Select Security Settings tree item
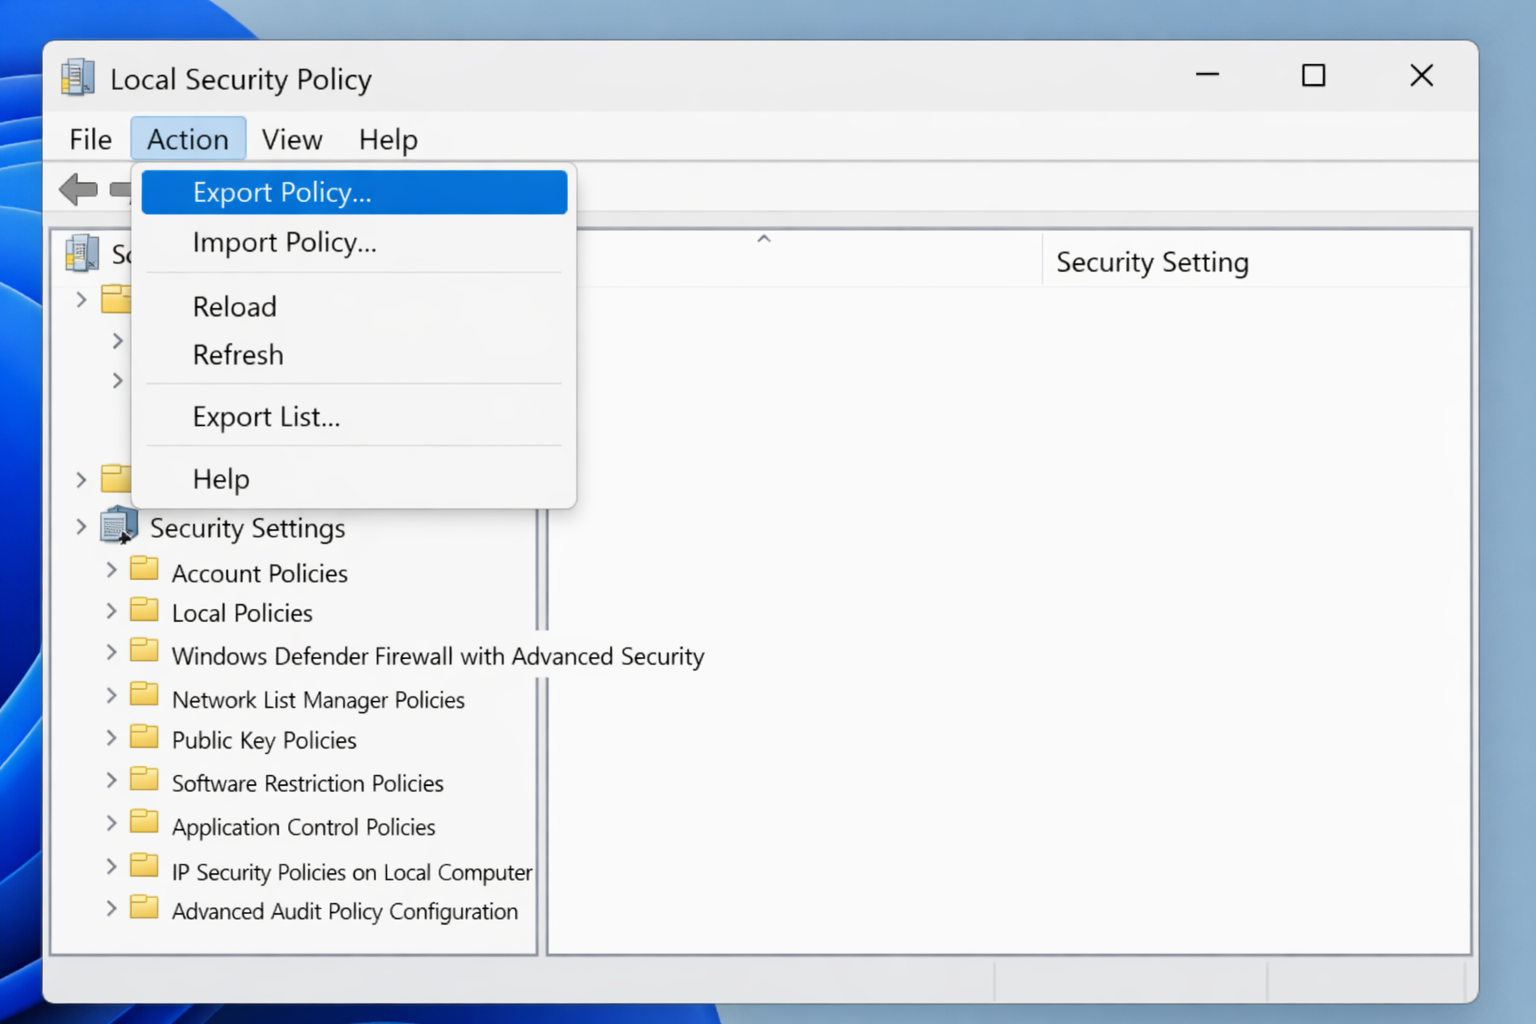The height and width of the screenshot is (1024, 1536). [248, 528]
